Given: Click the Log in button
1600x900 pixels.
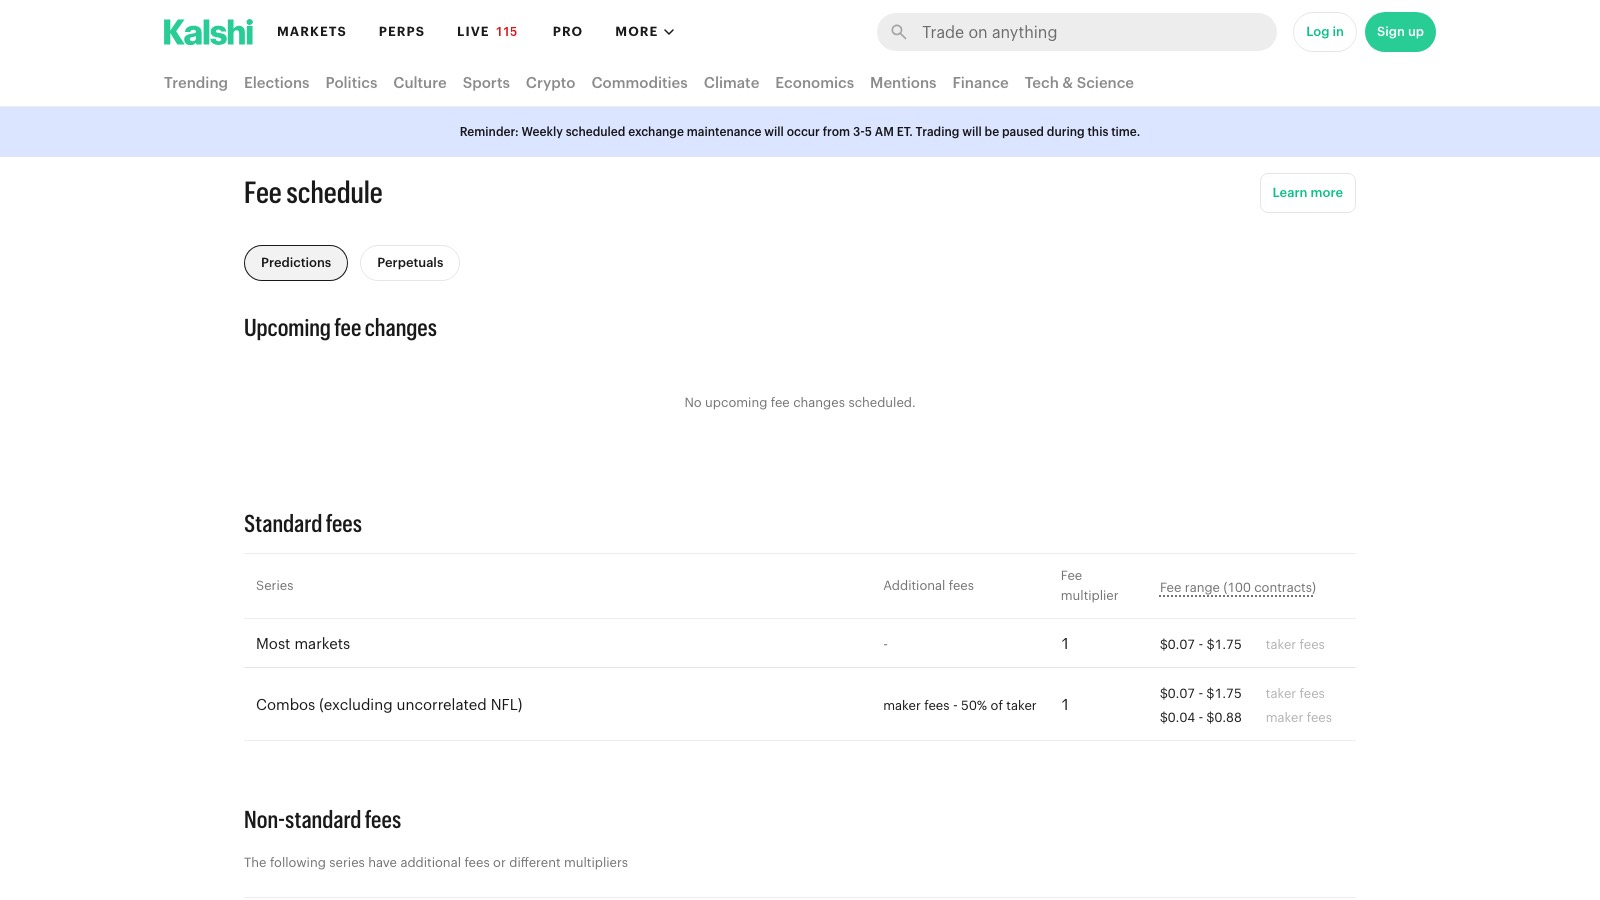Looking at the screenshot, I should (x=1325, y=32).
